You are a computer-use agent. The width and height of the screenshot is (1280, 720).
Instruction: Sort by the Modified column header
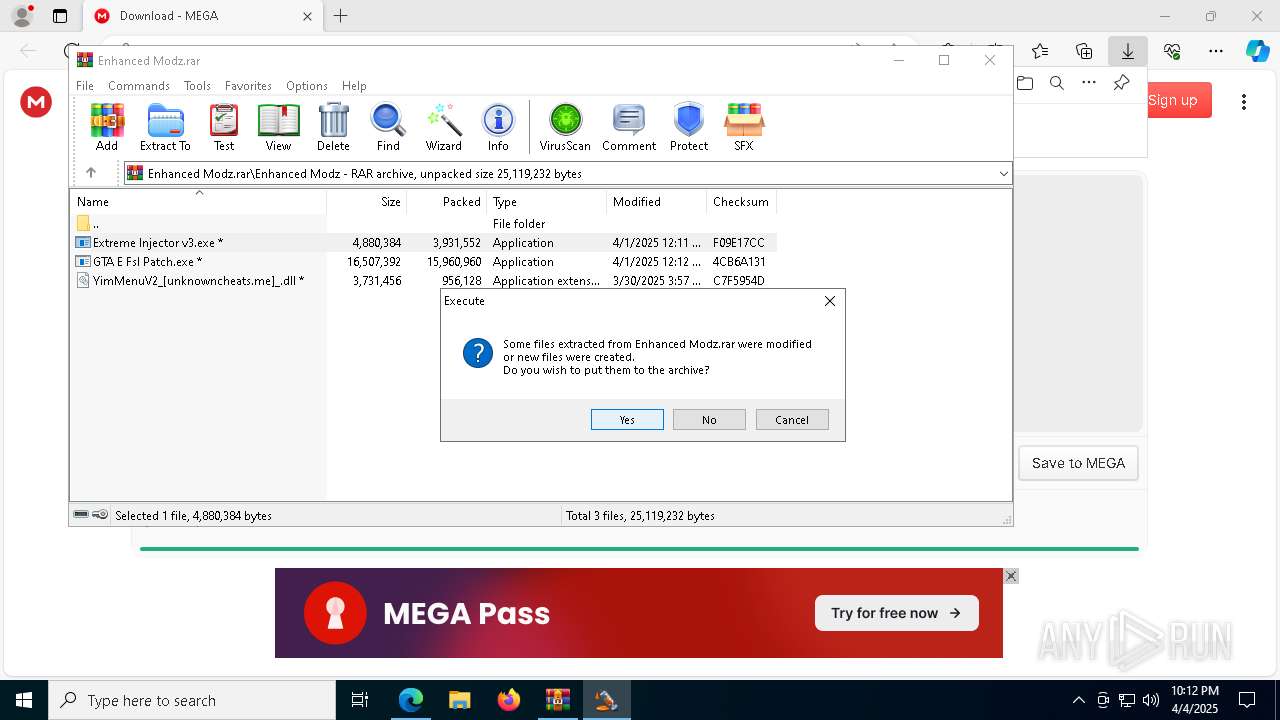(657, 202)
